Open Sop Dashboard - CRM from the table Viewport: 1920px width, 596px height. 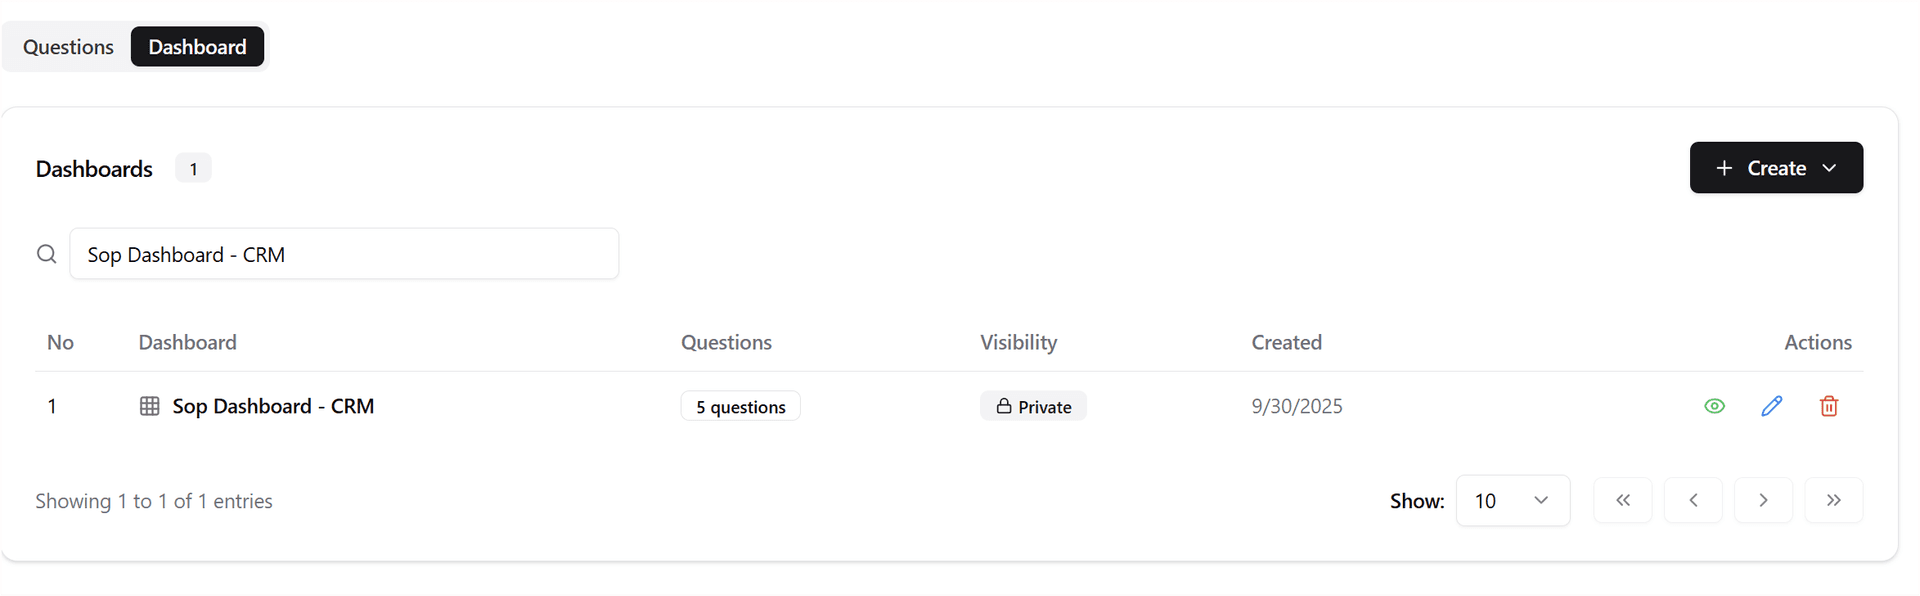[x=274, y=406]
